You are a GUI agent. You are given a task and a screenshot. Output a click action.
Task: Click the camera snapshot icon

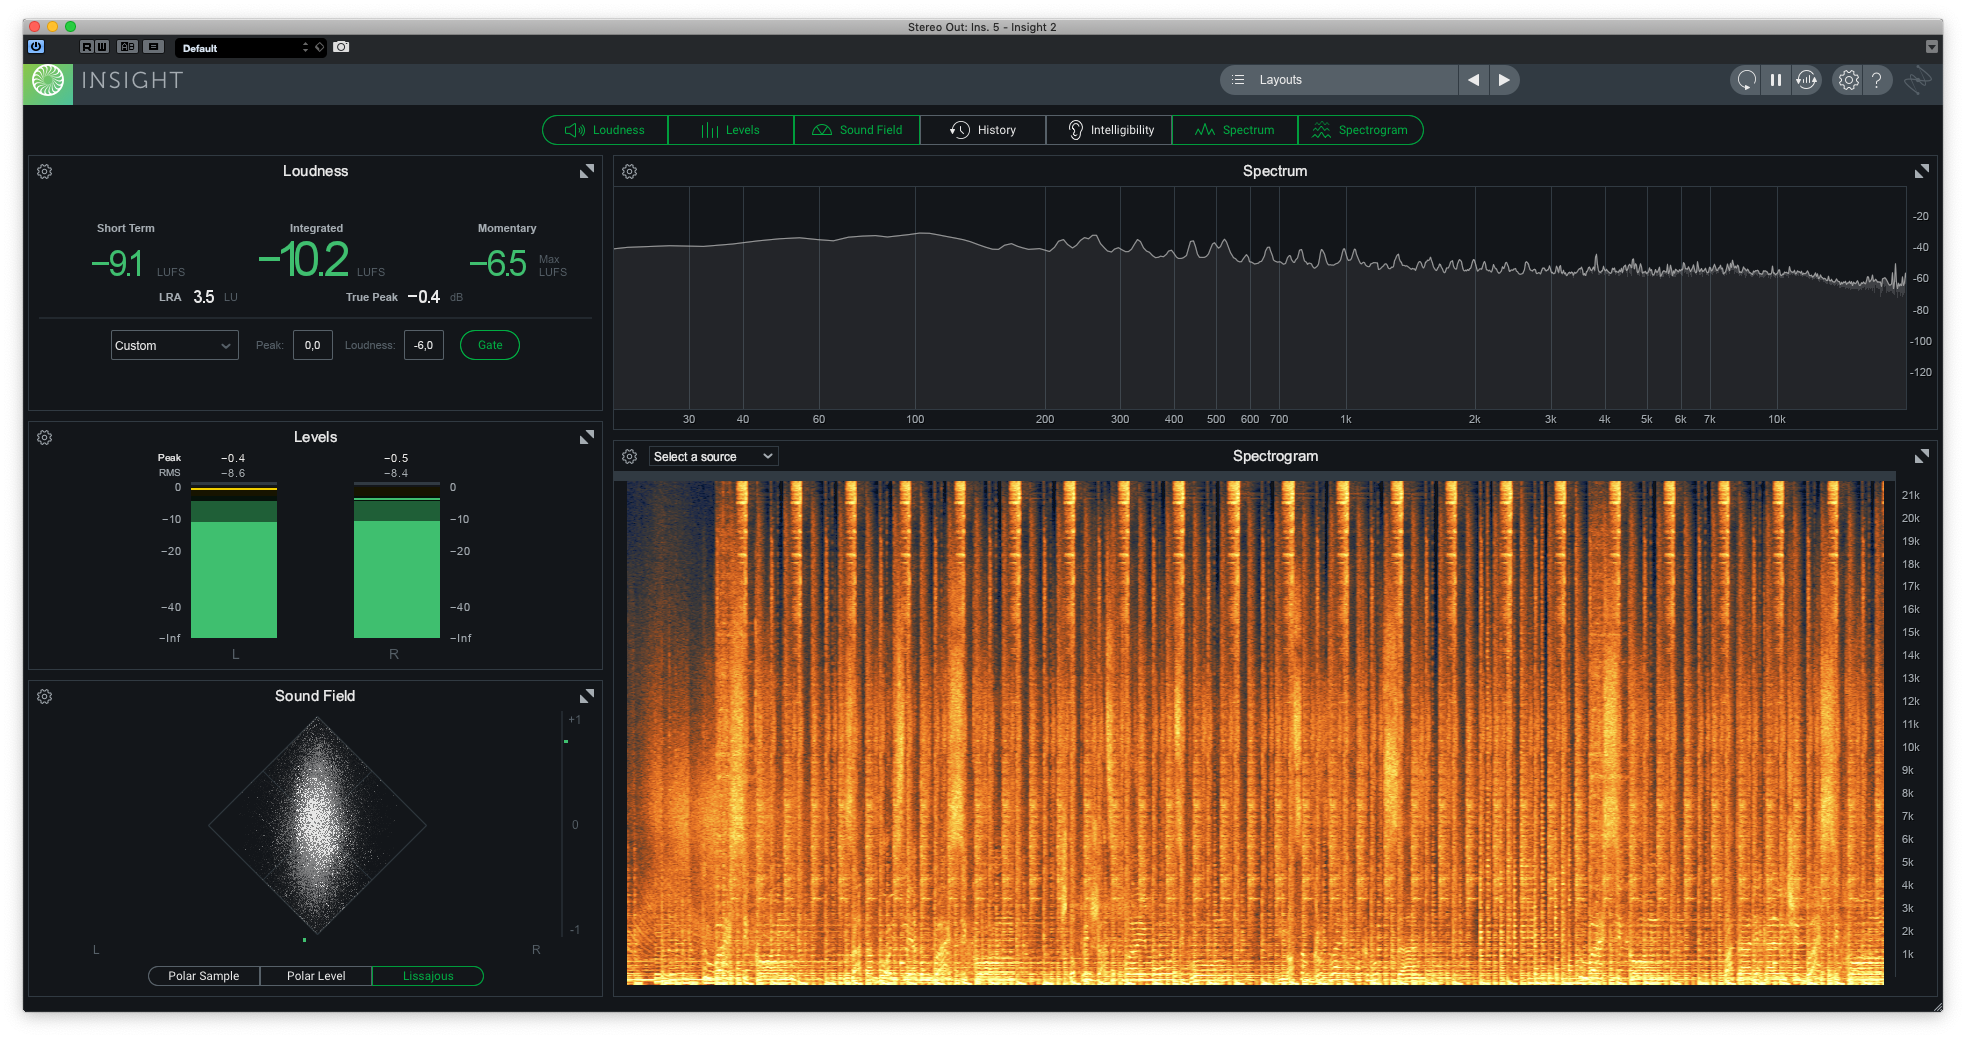(341, 47)
